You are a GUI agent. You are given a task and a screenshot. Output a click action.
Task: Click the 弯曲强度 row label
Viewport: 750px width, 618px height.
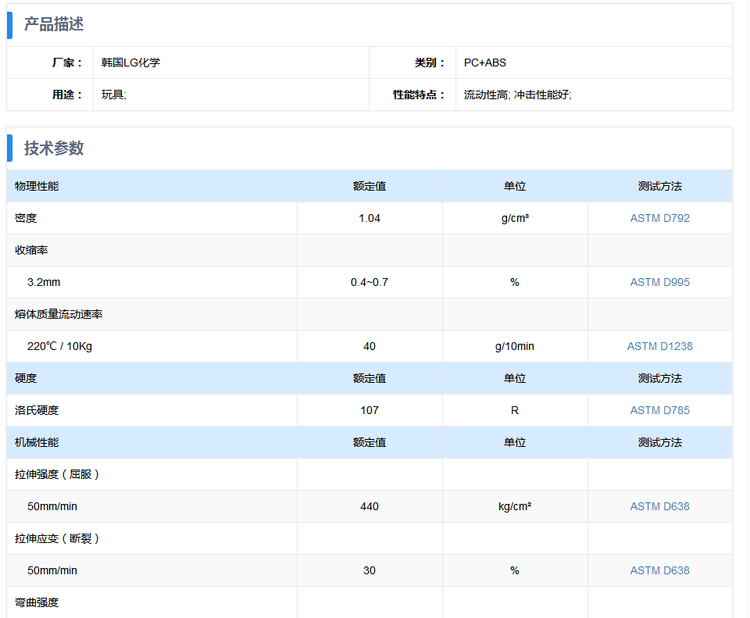[37, 602]
